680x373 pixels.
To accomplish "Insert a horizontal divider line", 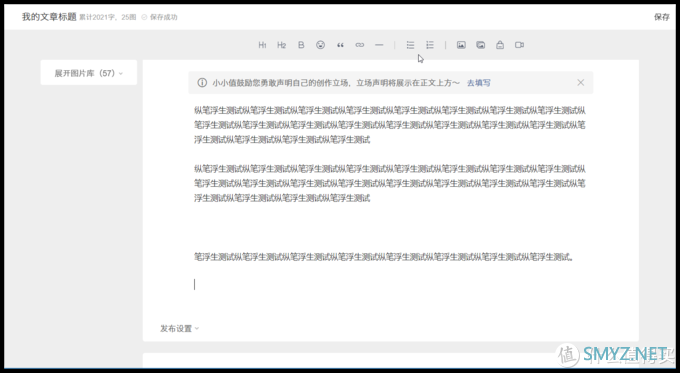I will coord(379,45).
